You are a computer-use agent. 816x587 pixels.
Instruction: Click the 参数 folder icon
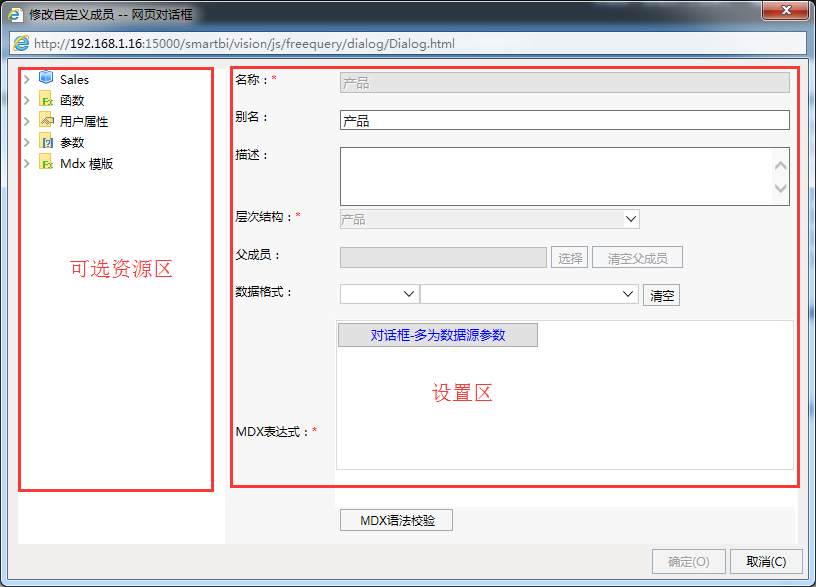pyautogui.click(x=46, y=142)
